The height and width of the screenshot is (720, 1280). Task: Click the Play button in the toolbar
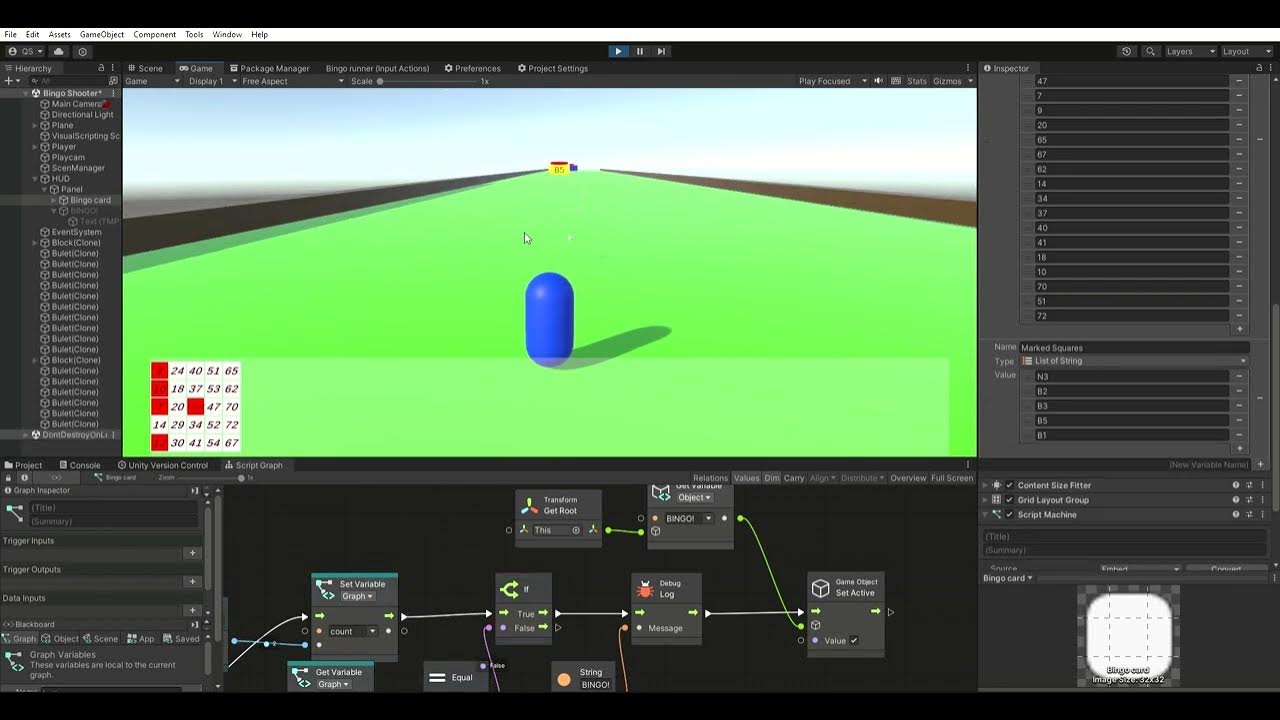coord(618,51)
